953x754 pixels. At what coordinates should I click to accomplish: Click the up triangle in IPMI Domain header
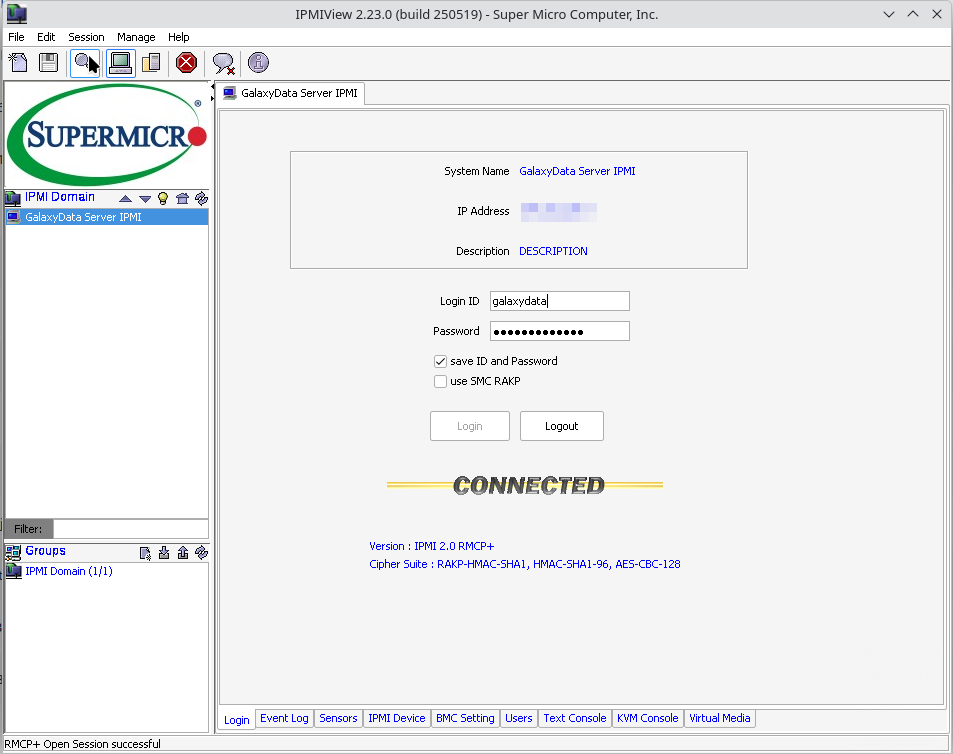[125, 199]
